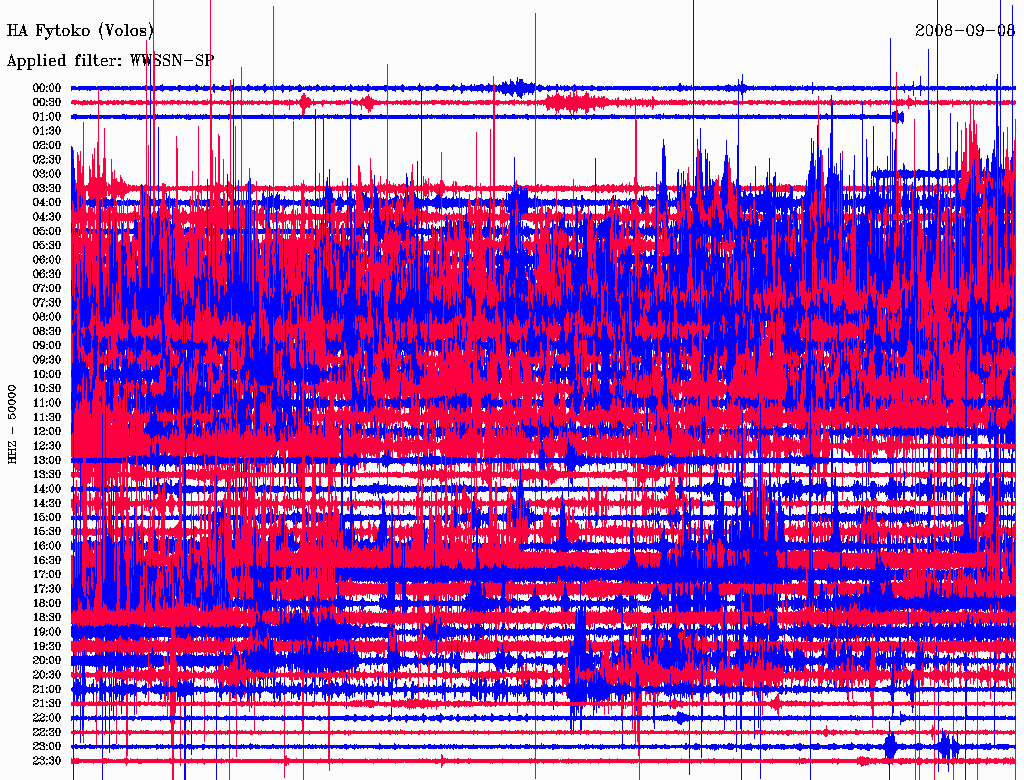Choose the 05:30 time label
Image resolution: width=1024 pixels, height=780 pixels.
tap(47, 245)
